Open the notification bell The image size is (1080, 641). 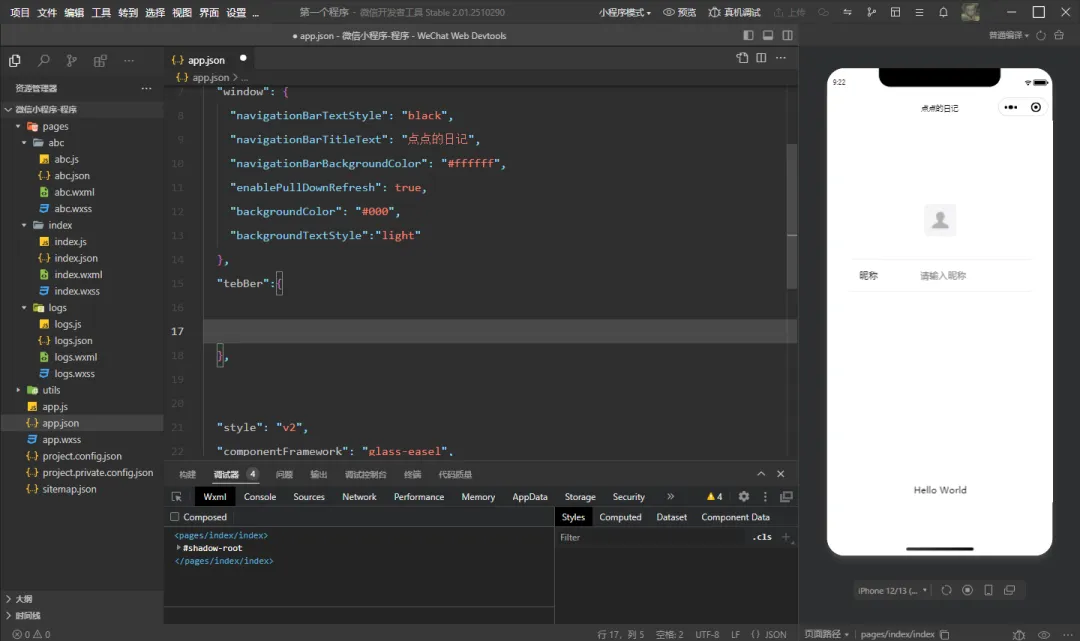944,12
